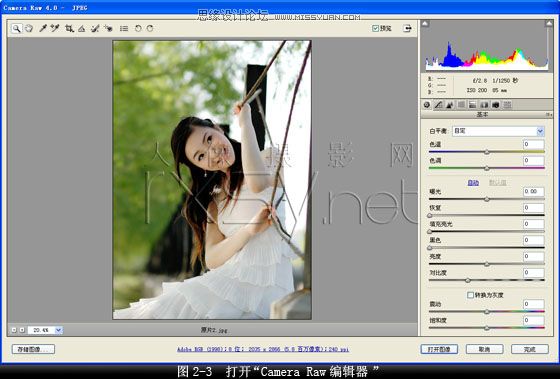Click the Cancel (取消) button
Screen dimensions: 560x379
pyautogui.click(x=484, y=349)
